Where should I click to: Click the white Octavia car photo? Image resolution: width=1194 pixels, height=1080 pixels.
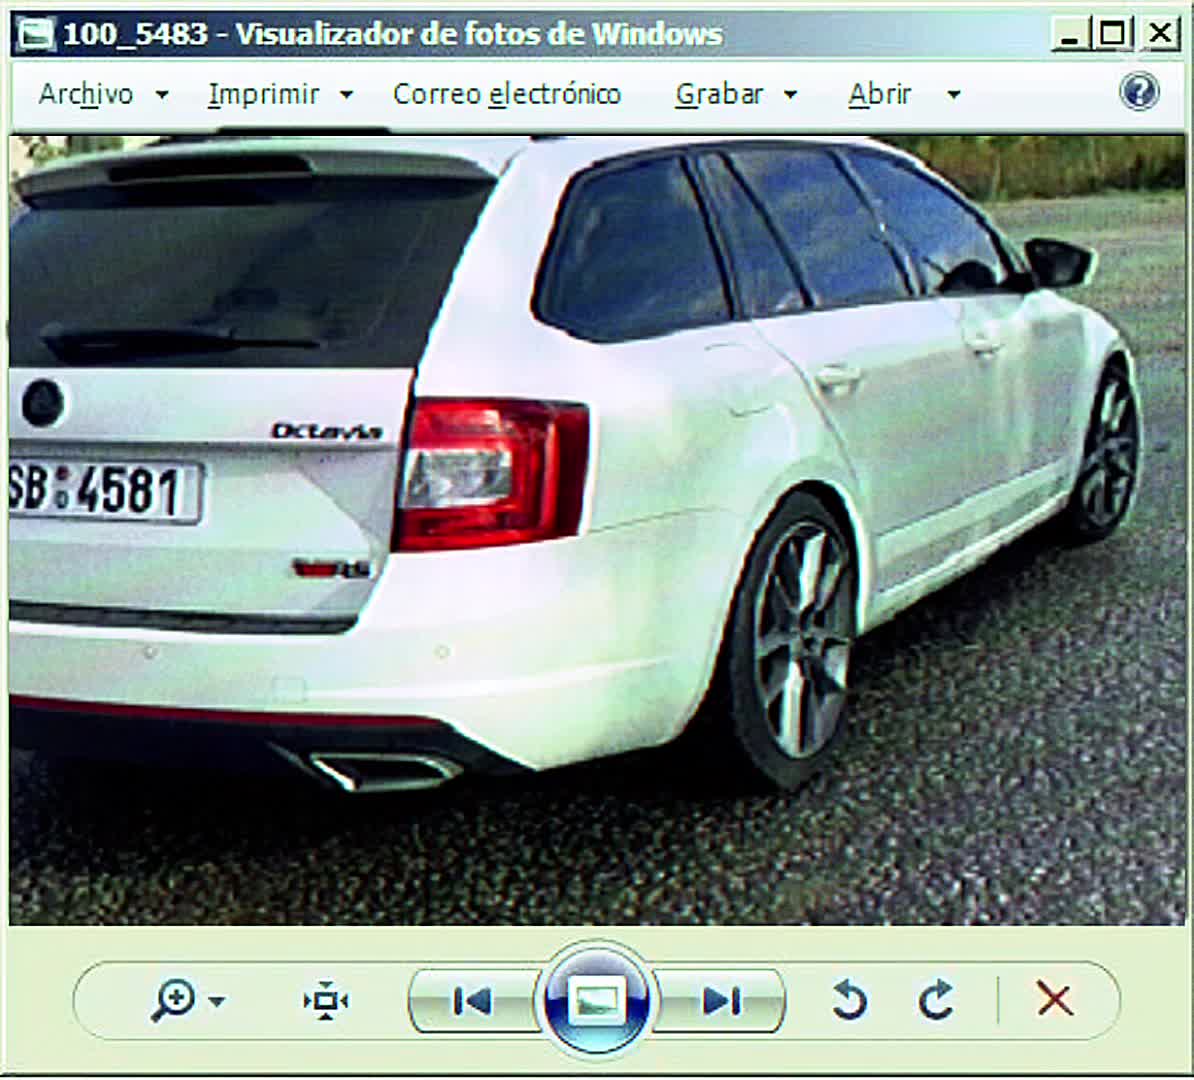[597, 530]
